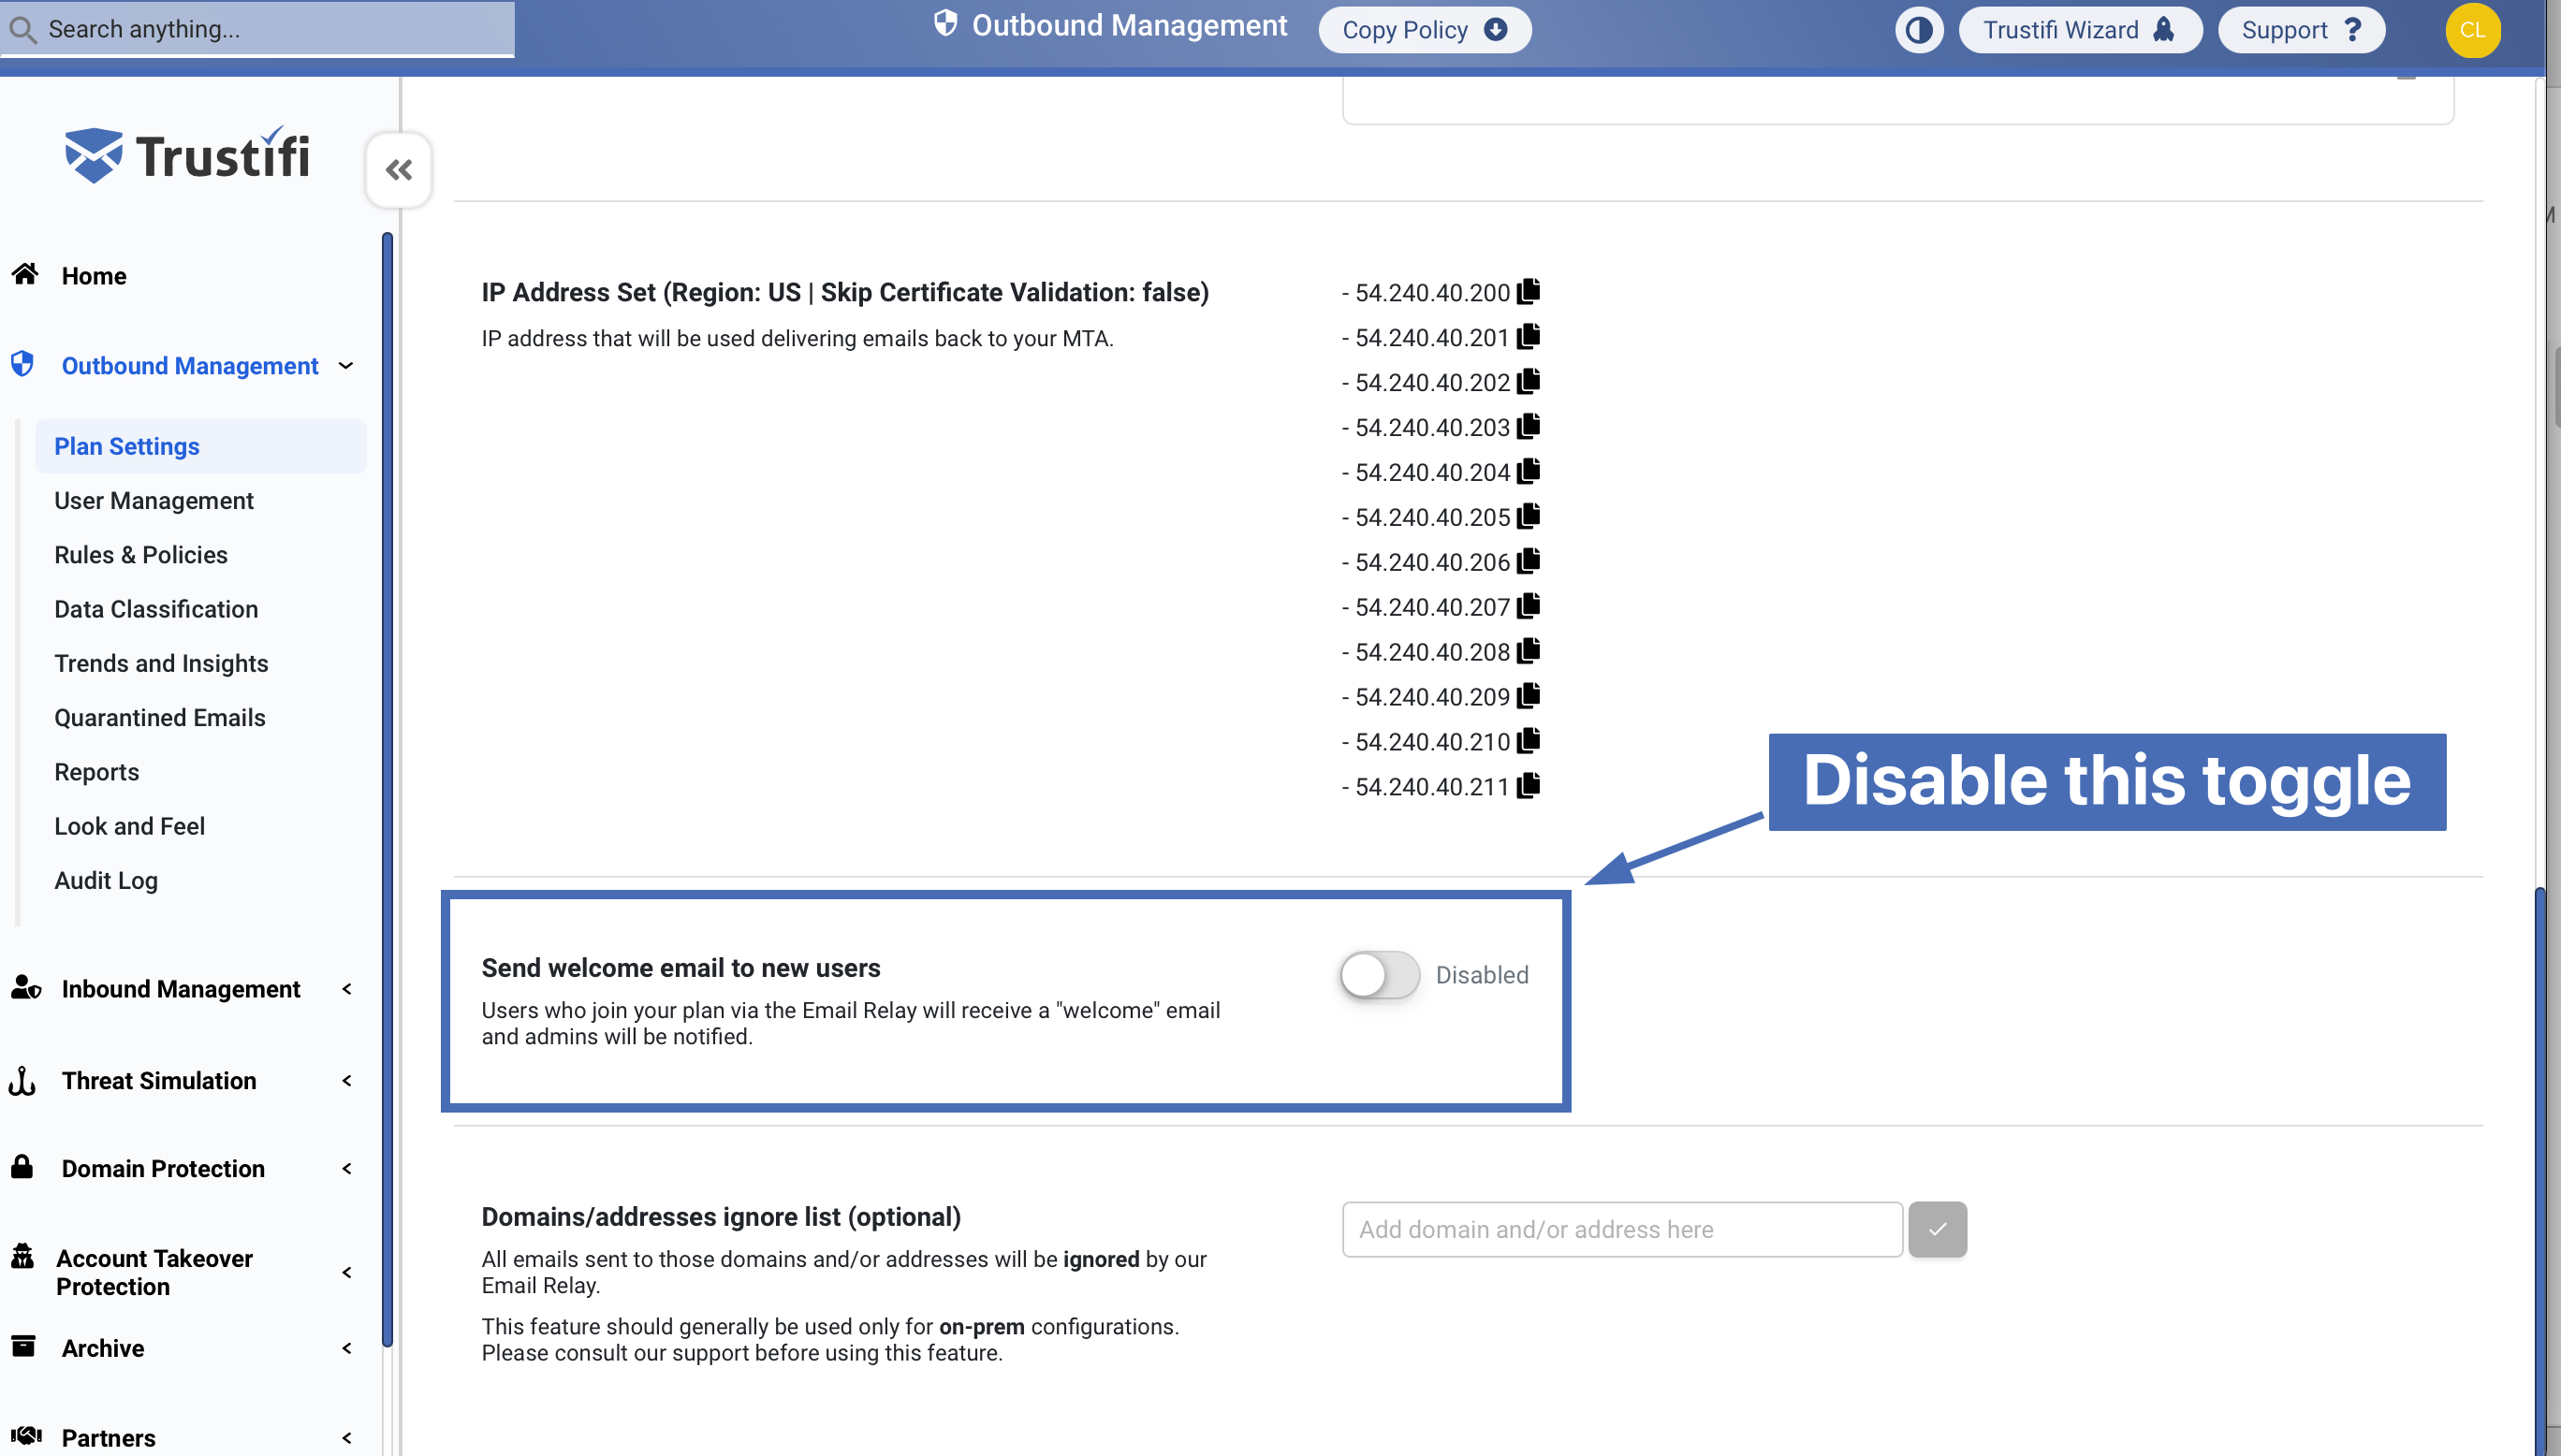Open Quarantined Emails

click(160, 717)
